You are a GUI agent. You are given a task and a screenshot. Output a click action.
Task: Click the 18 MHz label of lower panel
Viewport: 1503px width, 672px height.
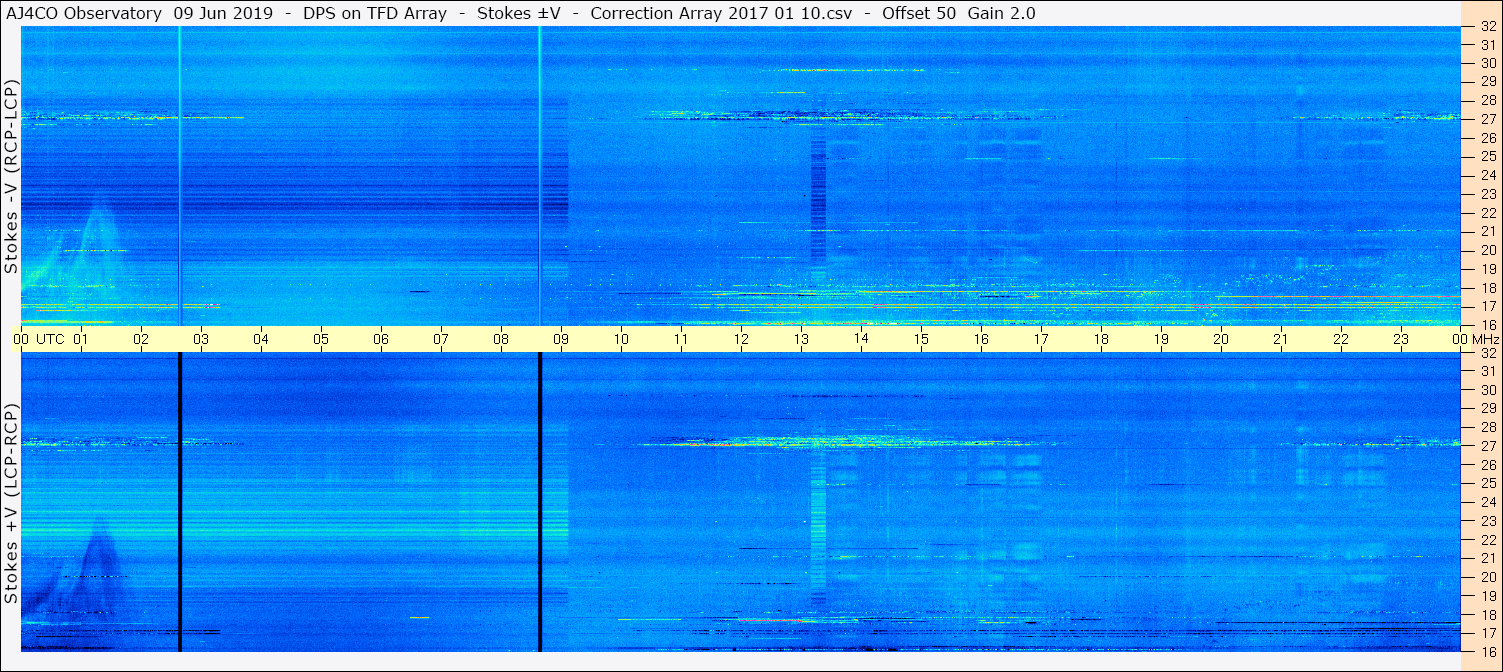click(x=1487, y=614)
